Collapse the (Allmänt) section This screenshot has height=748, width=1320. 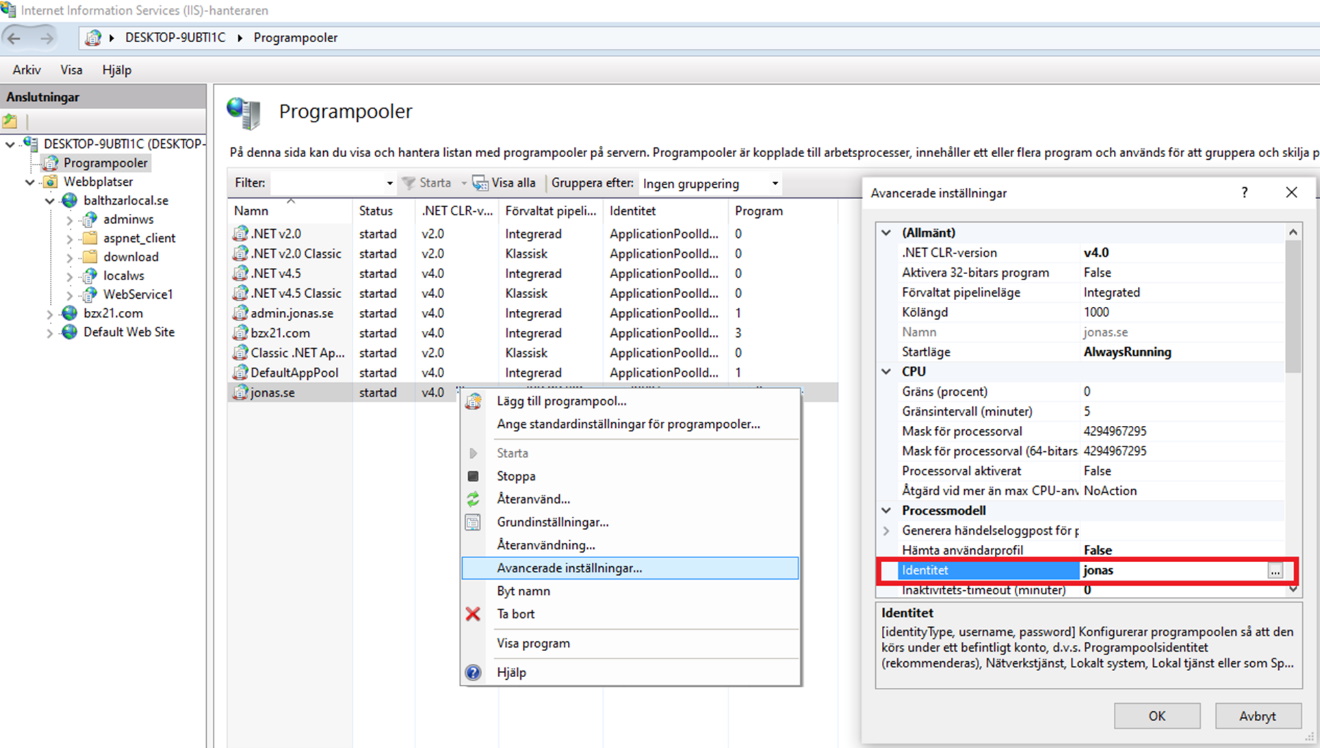886,233
